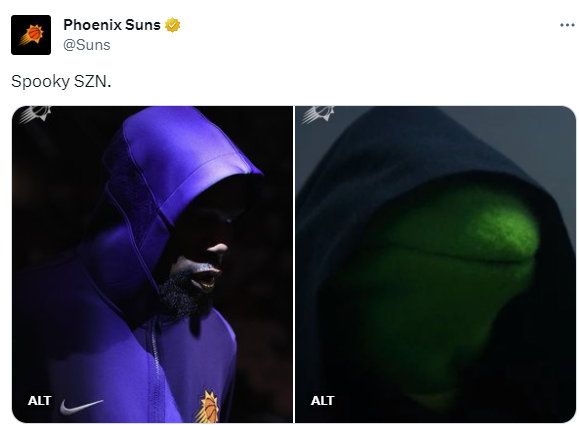Click the Nike swoosh on the photo
Image resolution: width=579 pixels, height=425 pixels.
click(81, 406)
